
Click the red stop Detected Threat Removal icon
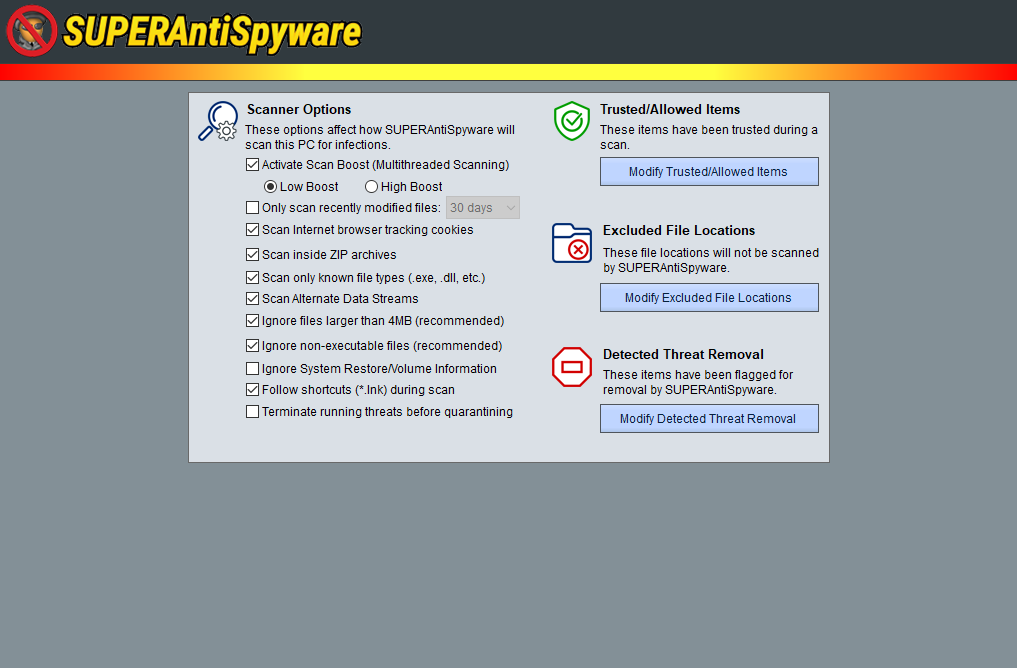pyautogui.click(x=571, y=367)
